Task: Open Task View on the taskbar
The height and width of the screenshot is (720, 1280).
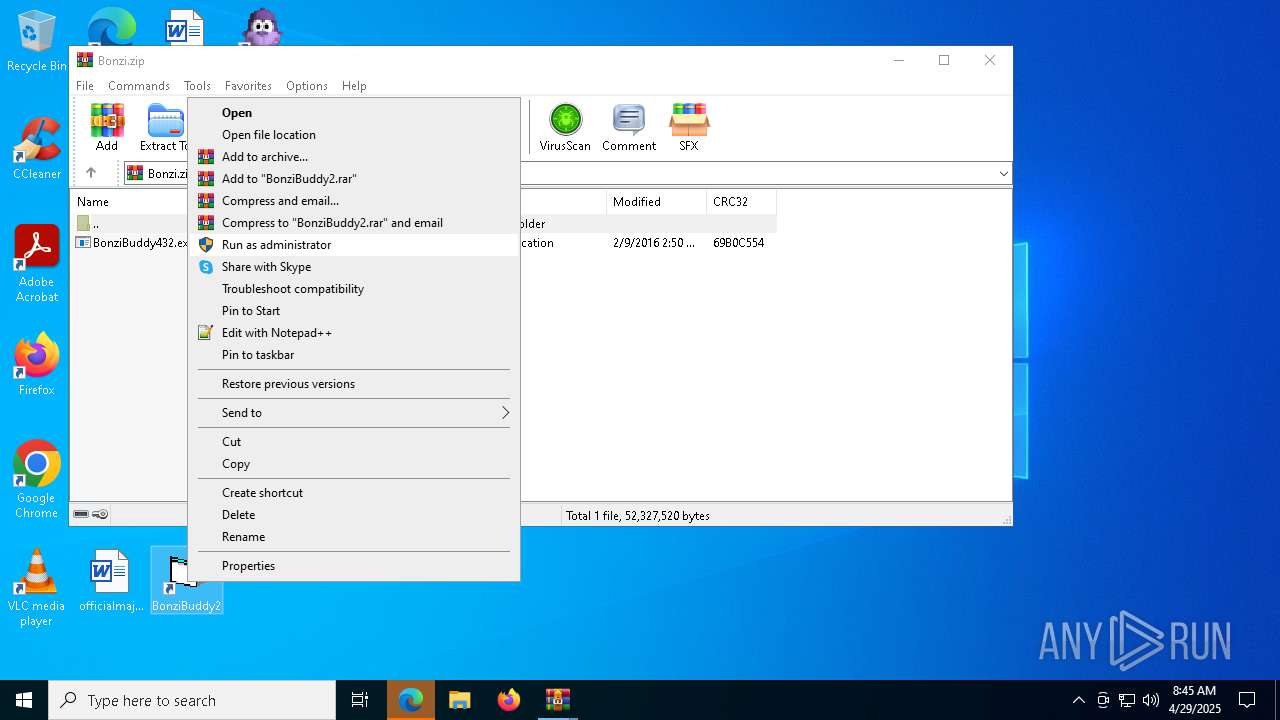Action: coord(360,700)
